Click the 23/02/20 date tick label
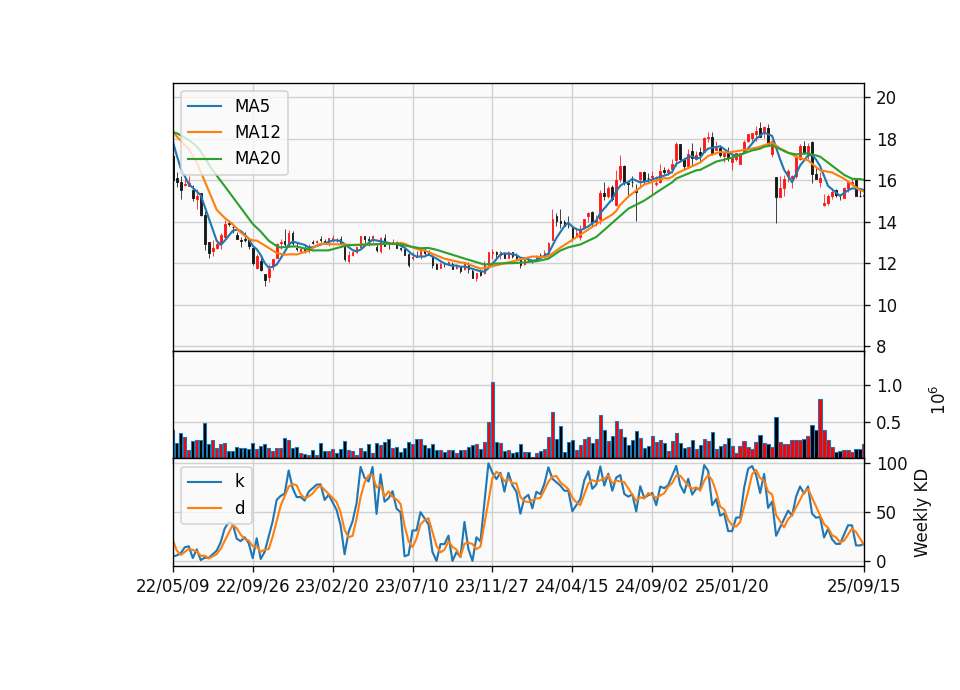This screenshot has height=690, width=960. click(332, 586)
